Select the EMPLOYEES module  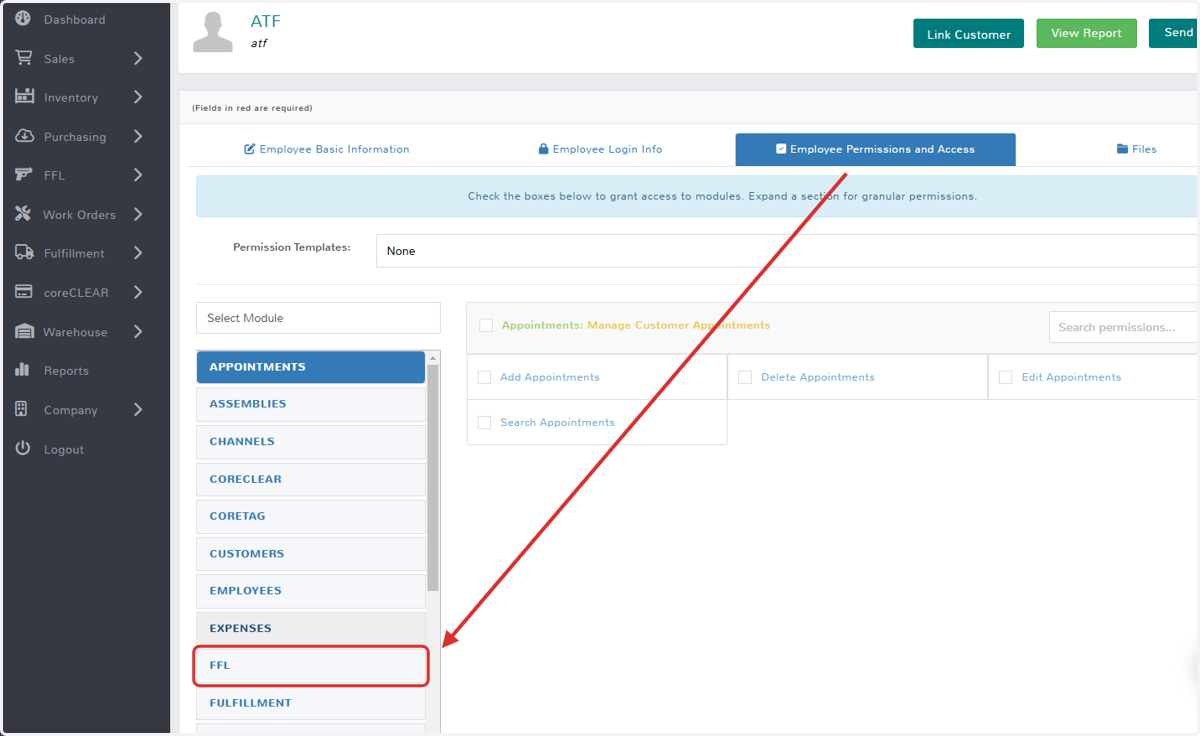pos(311,591)
